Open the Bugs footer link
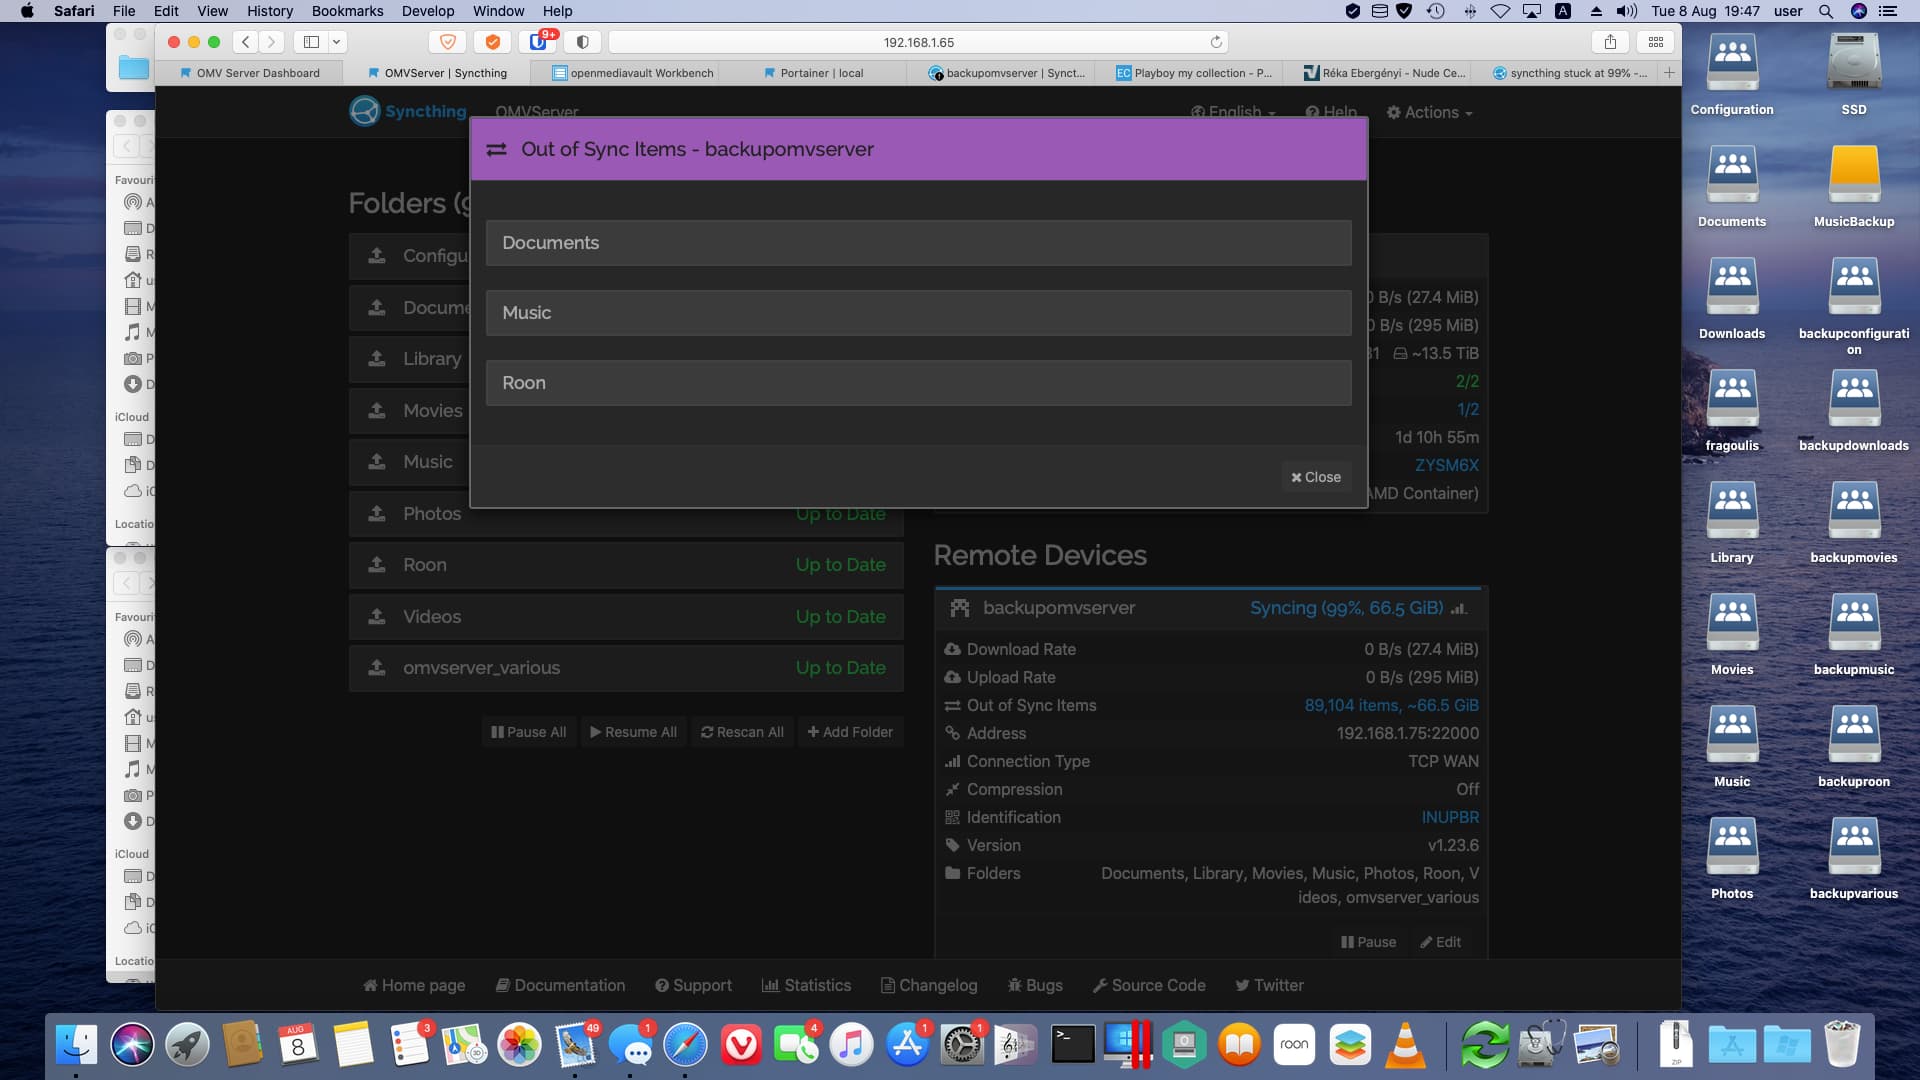The width and height of the screenshot is (1920, 1080). tap(1035, 985)
